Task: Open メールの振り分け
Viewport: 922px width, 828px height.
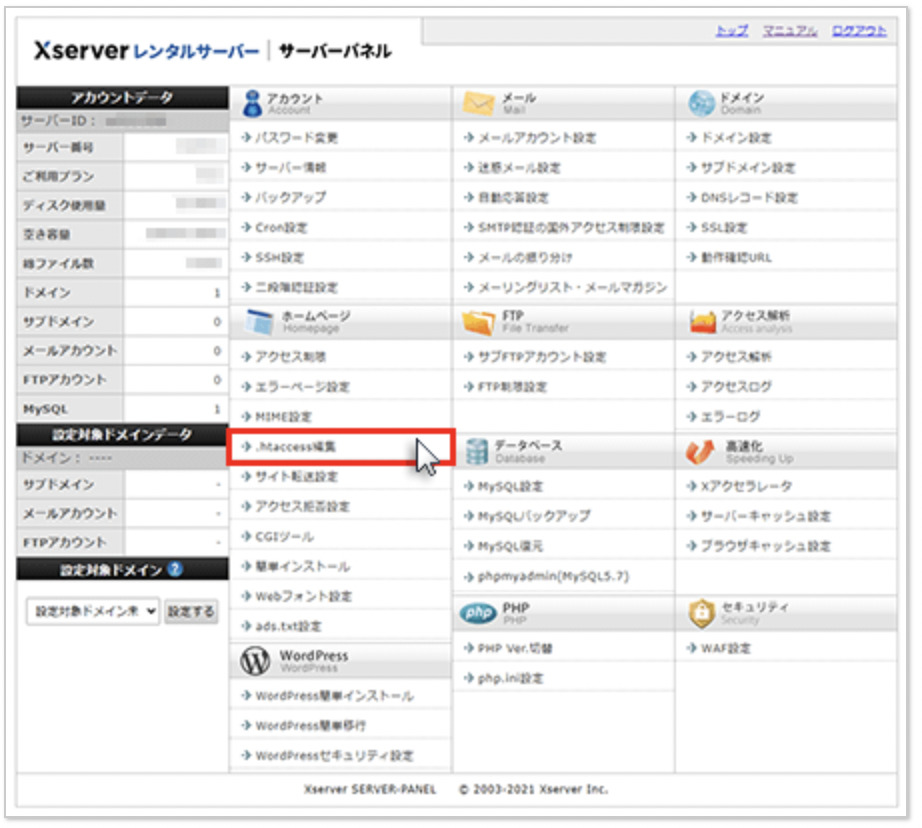Action: pos(525,258)
